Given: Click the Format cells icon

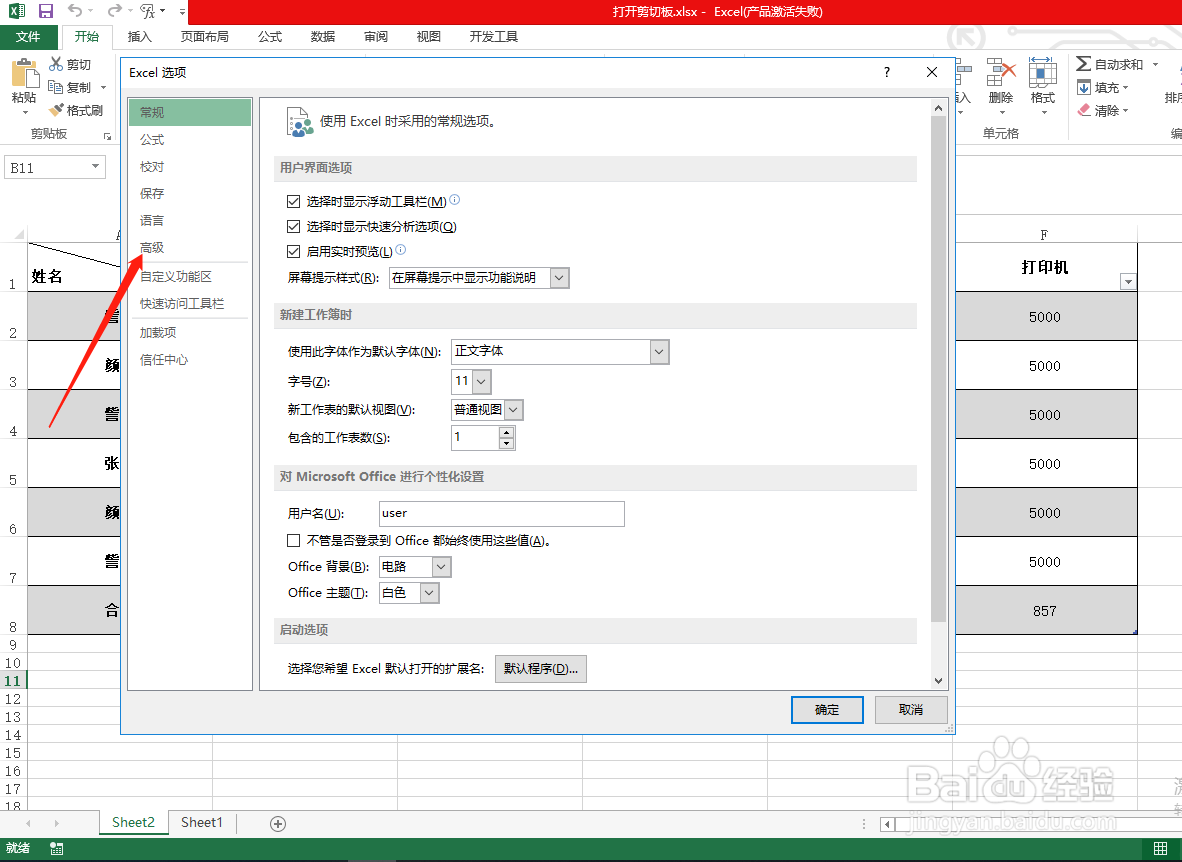Looking at the screenshot, I should 1043,73.
